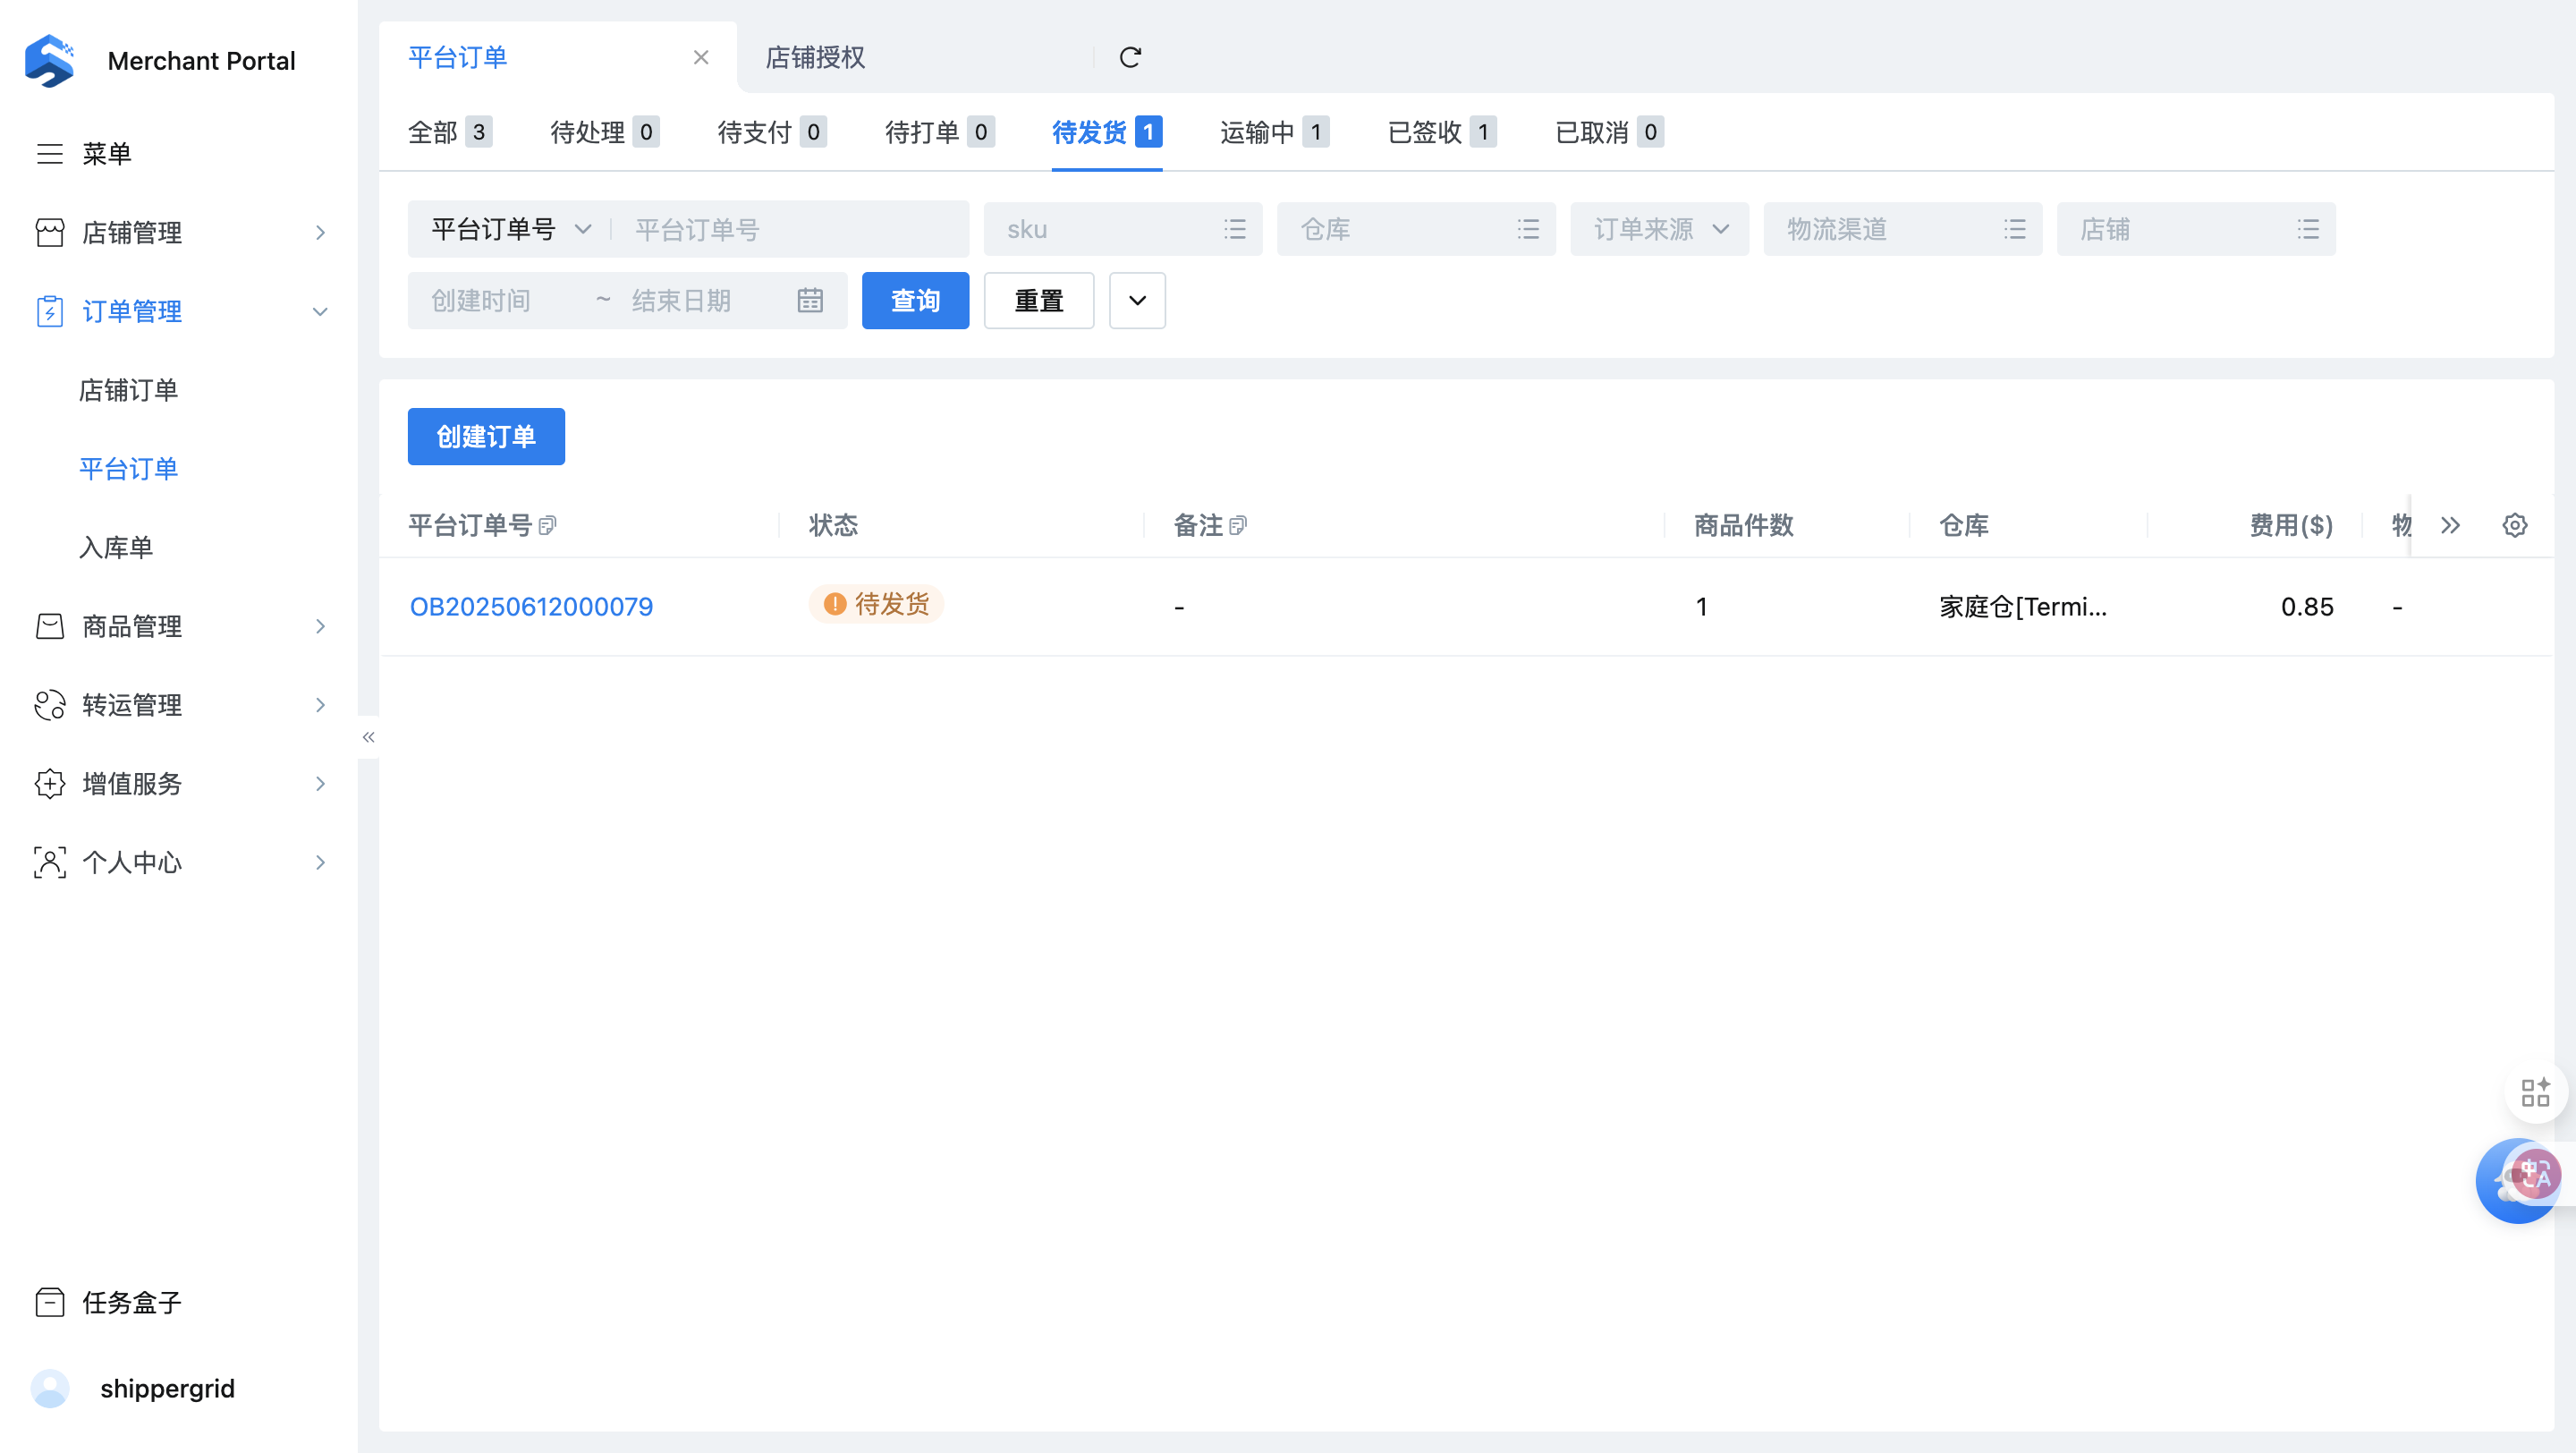Copy icon next to 平台订单号 header
The height and width of the screenshot is (1453, 2576).
[547, 525]
